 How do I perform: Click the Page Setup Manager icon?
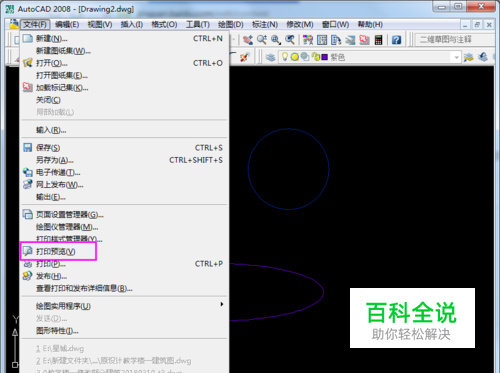point(27,214)
